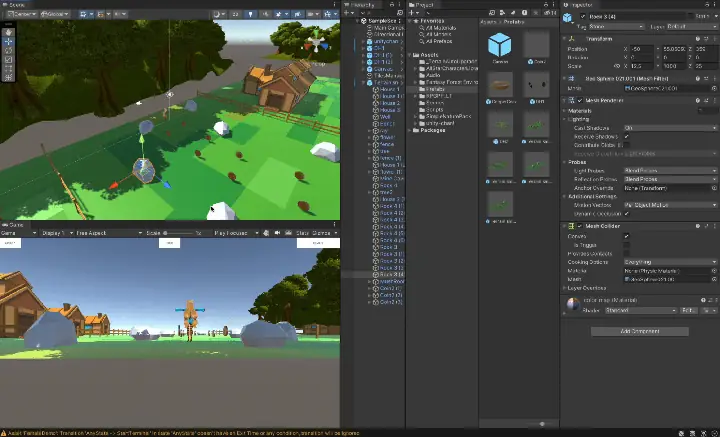Expand the Packages folder in Project
Image resolution: width=720 pixels, height=437 pixels.
click(x=410, y=130)
